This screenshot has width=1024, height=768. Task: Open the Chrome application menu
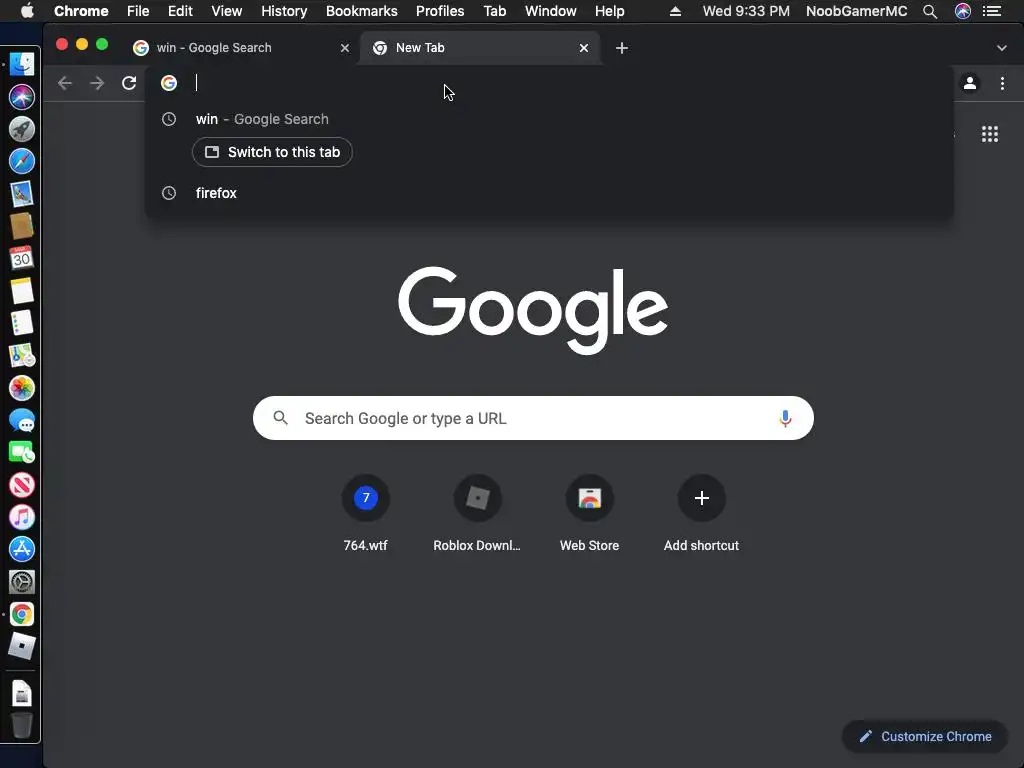pyautogui.click(x=81, y=11)
